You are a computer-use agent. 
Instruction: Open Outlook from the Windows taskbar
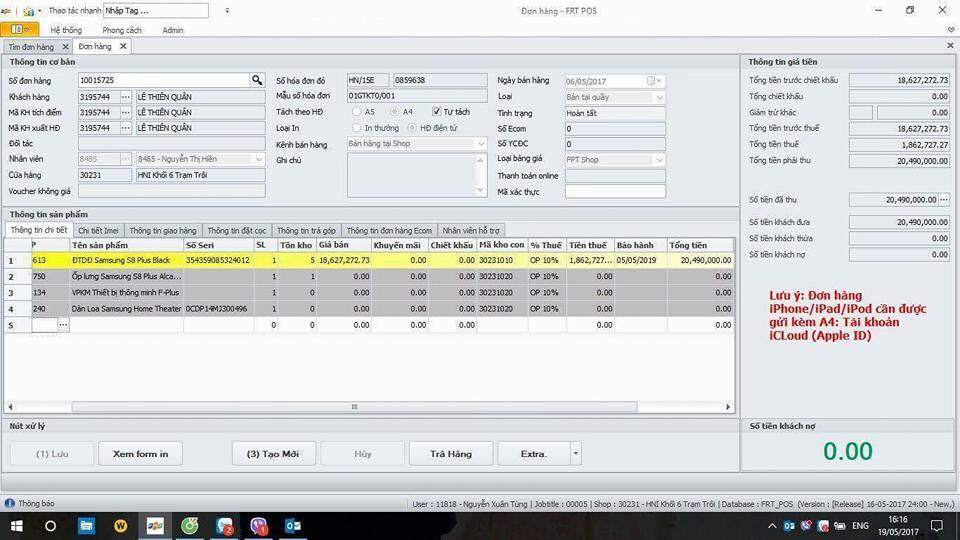pyautogui.click(x=293, y=525)
